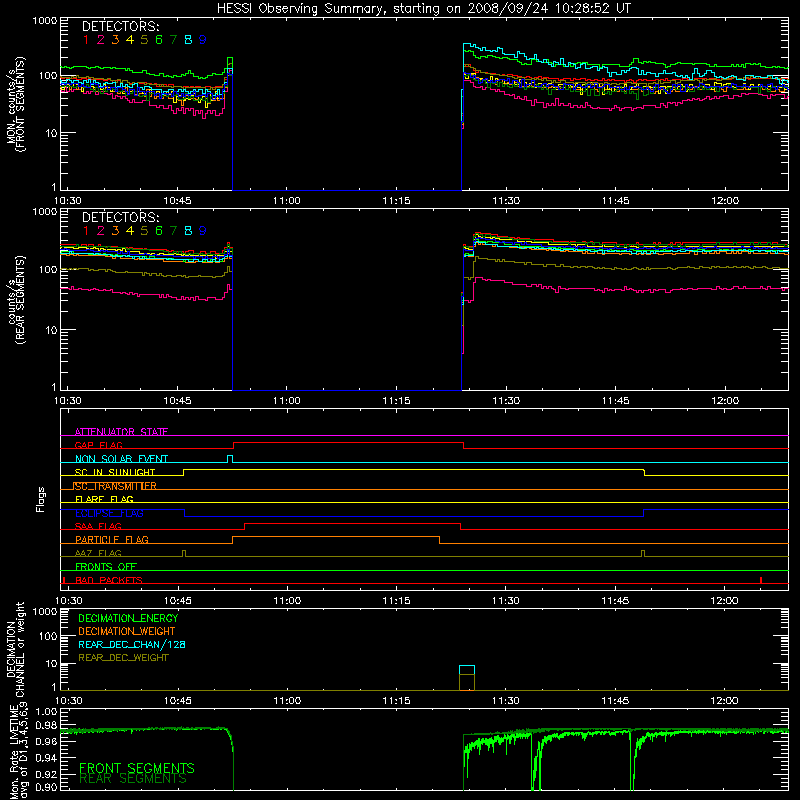Click the olive flag pulse near 10:46
The width and height of the screenshot is (800, 800).
[x=184, y=554]
